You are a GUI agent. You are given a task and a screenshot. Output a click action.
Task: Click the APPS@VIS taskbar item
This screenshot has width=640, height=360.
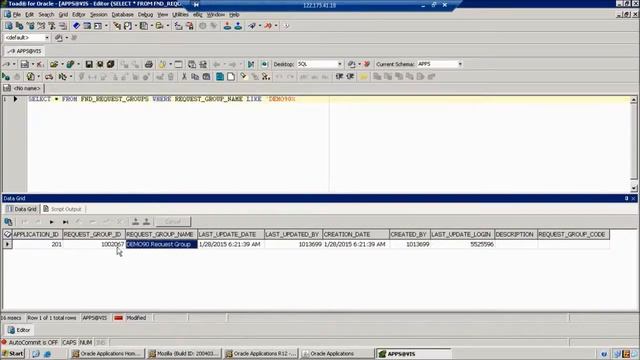pyautogui.click(x=413, y=353)
